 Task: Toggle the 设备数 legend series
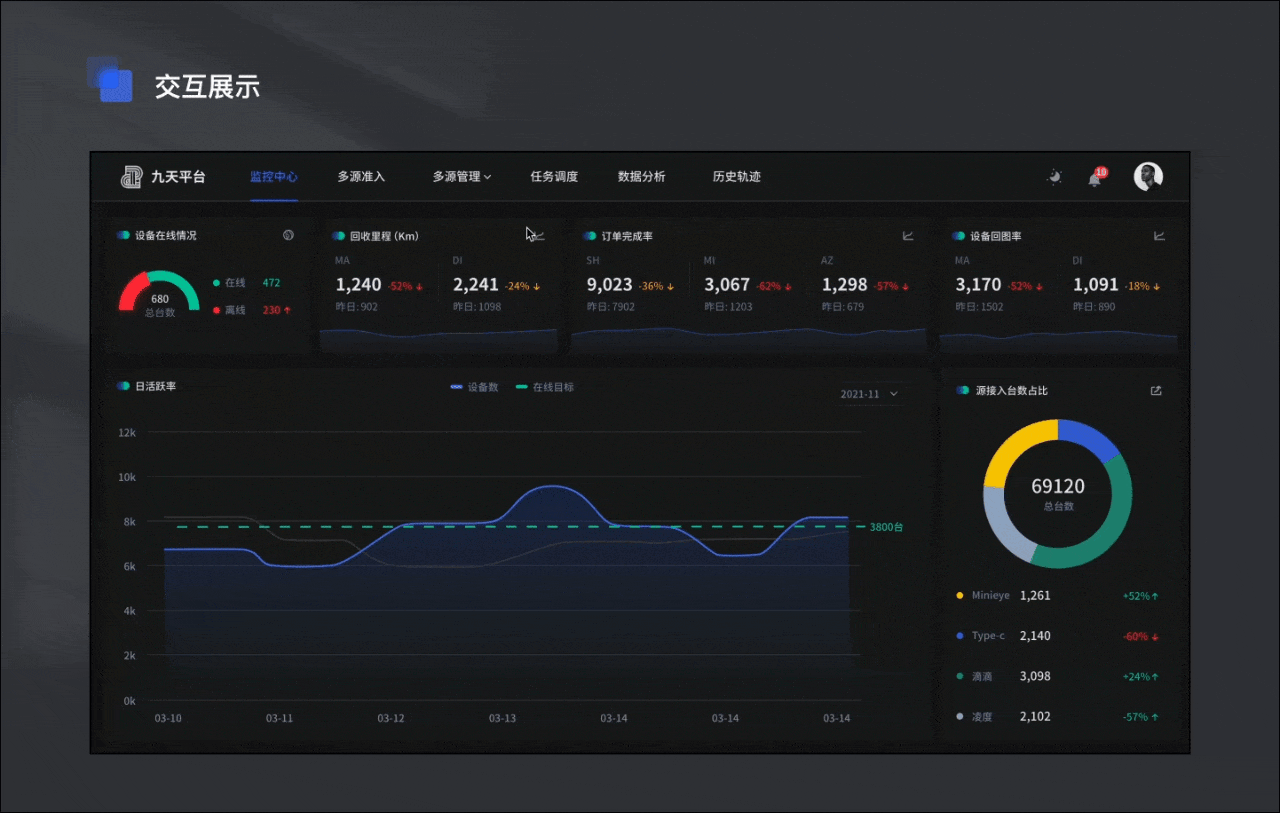[474, 387]
